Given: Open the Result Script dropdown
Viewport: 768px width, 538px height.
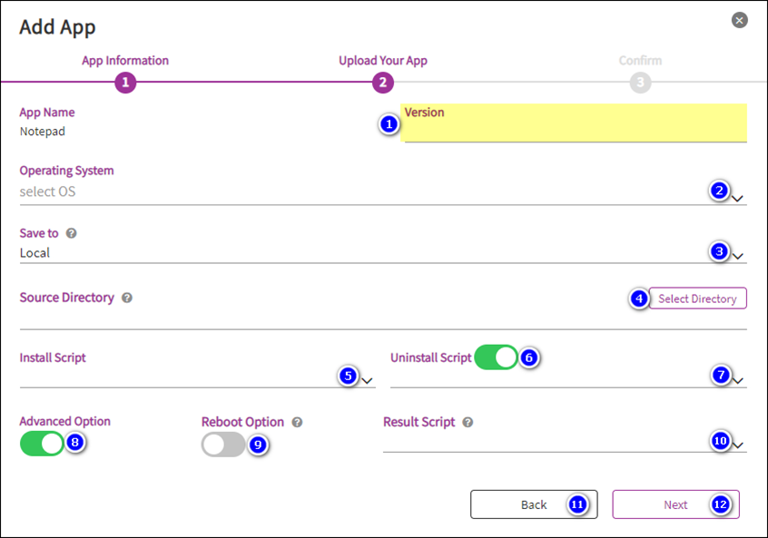Looking at the screenshot, I should (x=738, y=446).
